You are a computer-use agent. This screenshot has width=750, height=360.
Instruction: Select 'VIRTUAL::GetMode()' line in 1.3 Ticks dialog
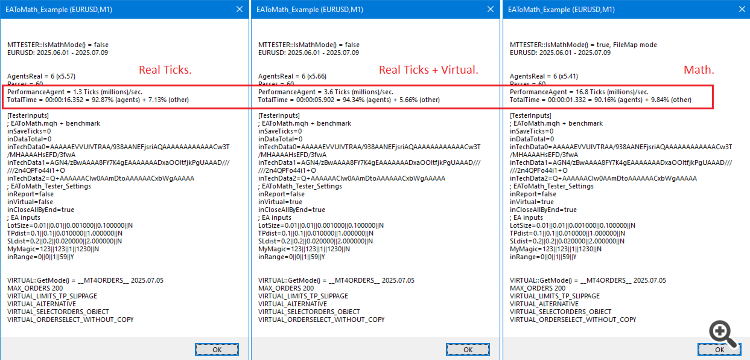(x=85, y=280)
